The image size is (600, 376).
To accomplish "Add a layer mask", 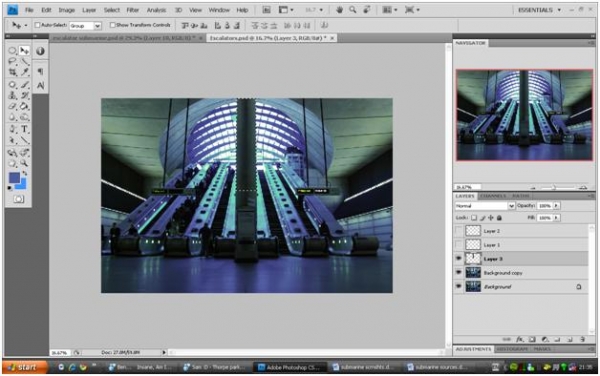I will tap(532, 339).
